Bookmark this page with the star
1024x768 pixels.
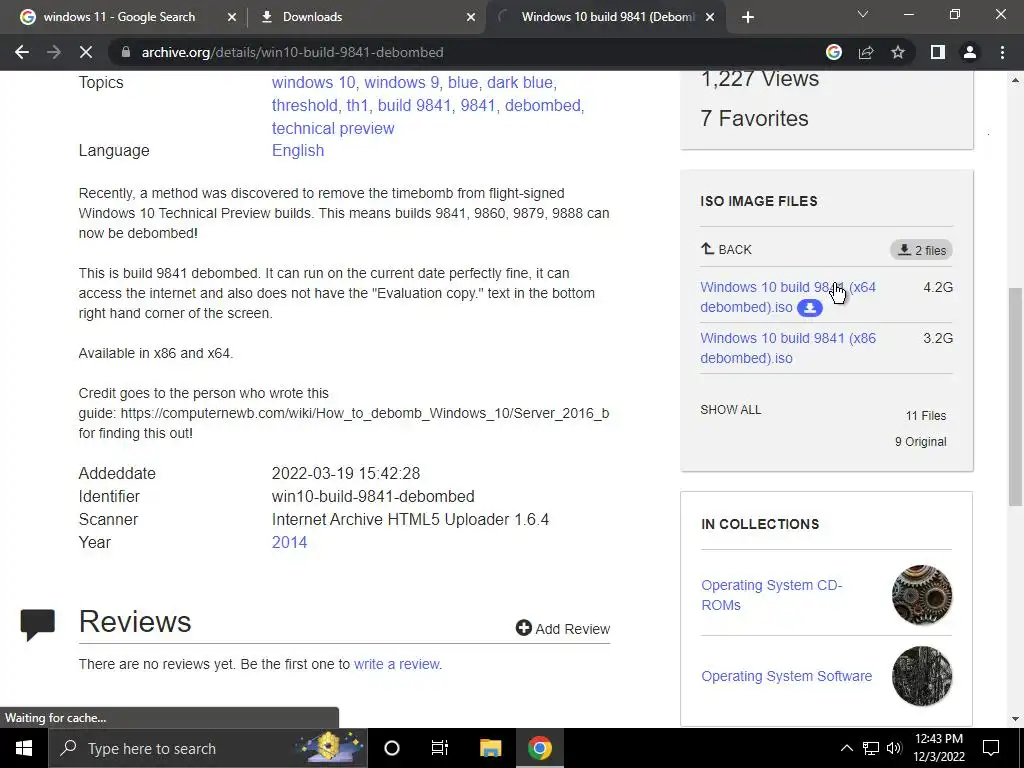point(898,52)
